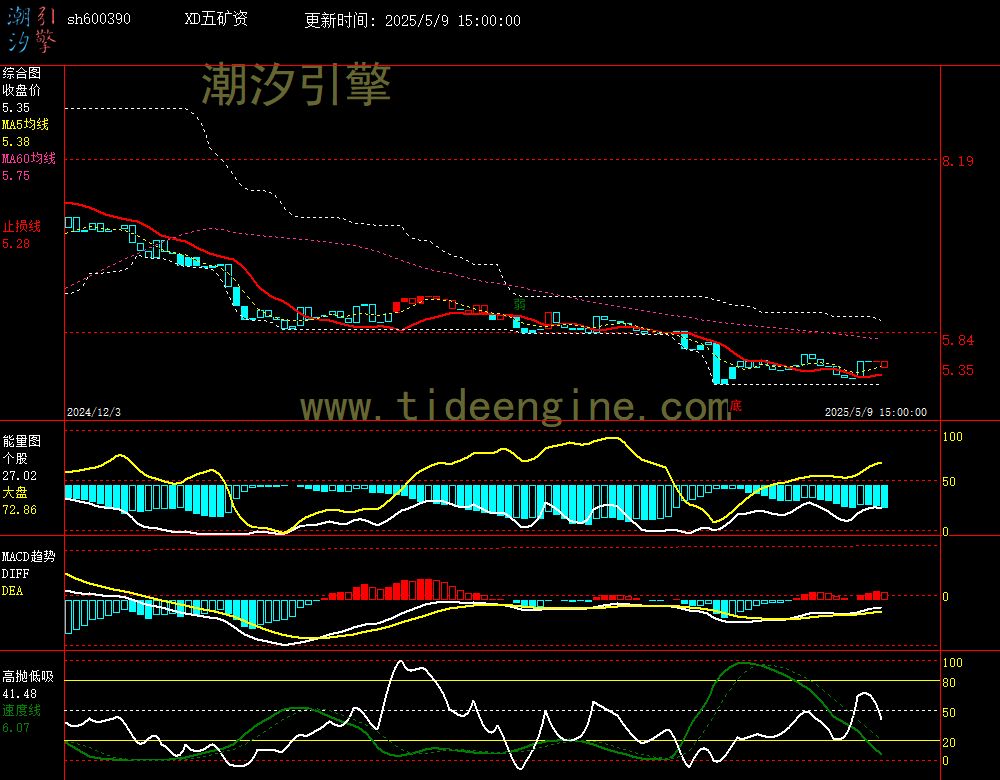This screenshot has width=1000, height=780.
Task: Click the stock name XD五矿资
Action: tap(216, 19)
